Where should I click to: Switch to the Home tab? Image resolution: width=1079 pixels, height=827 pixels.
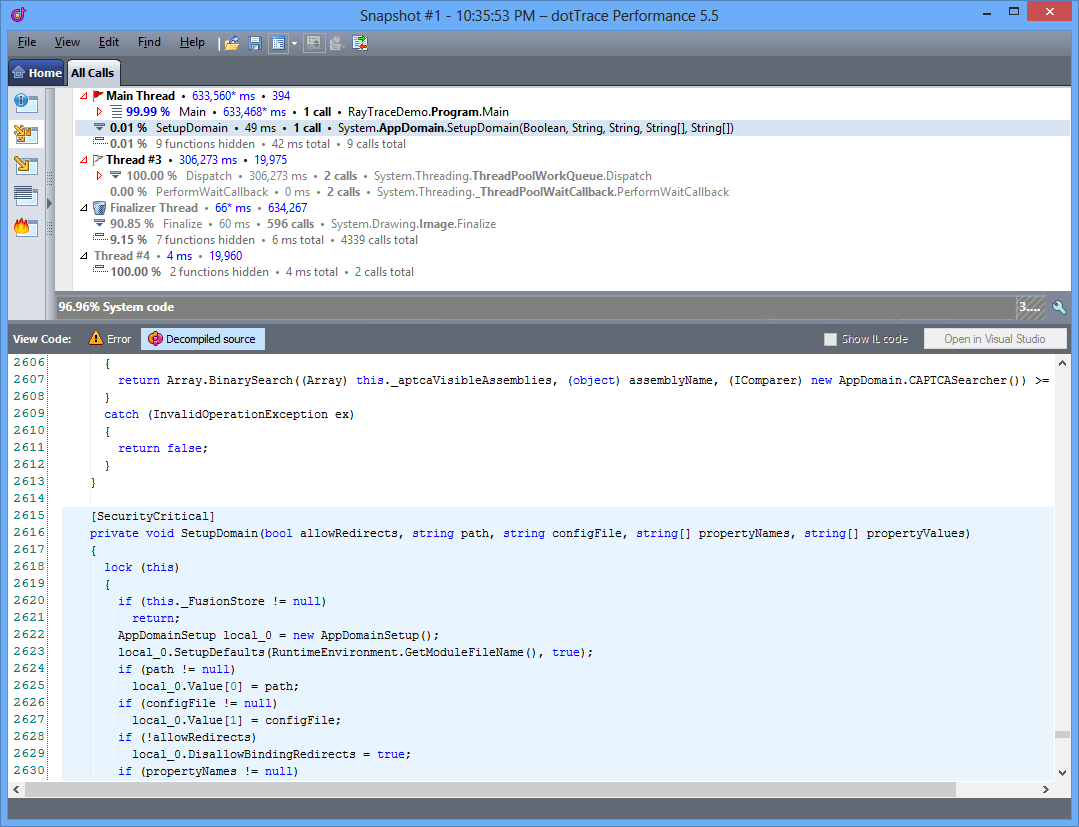tap(36, 73)
